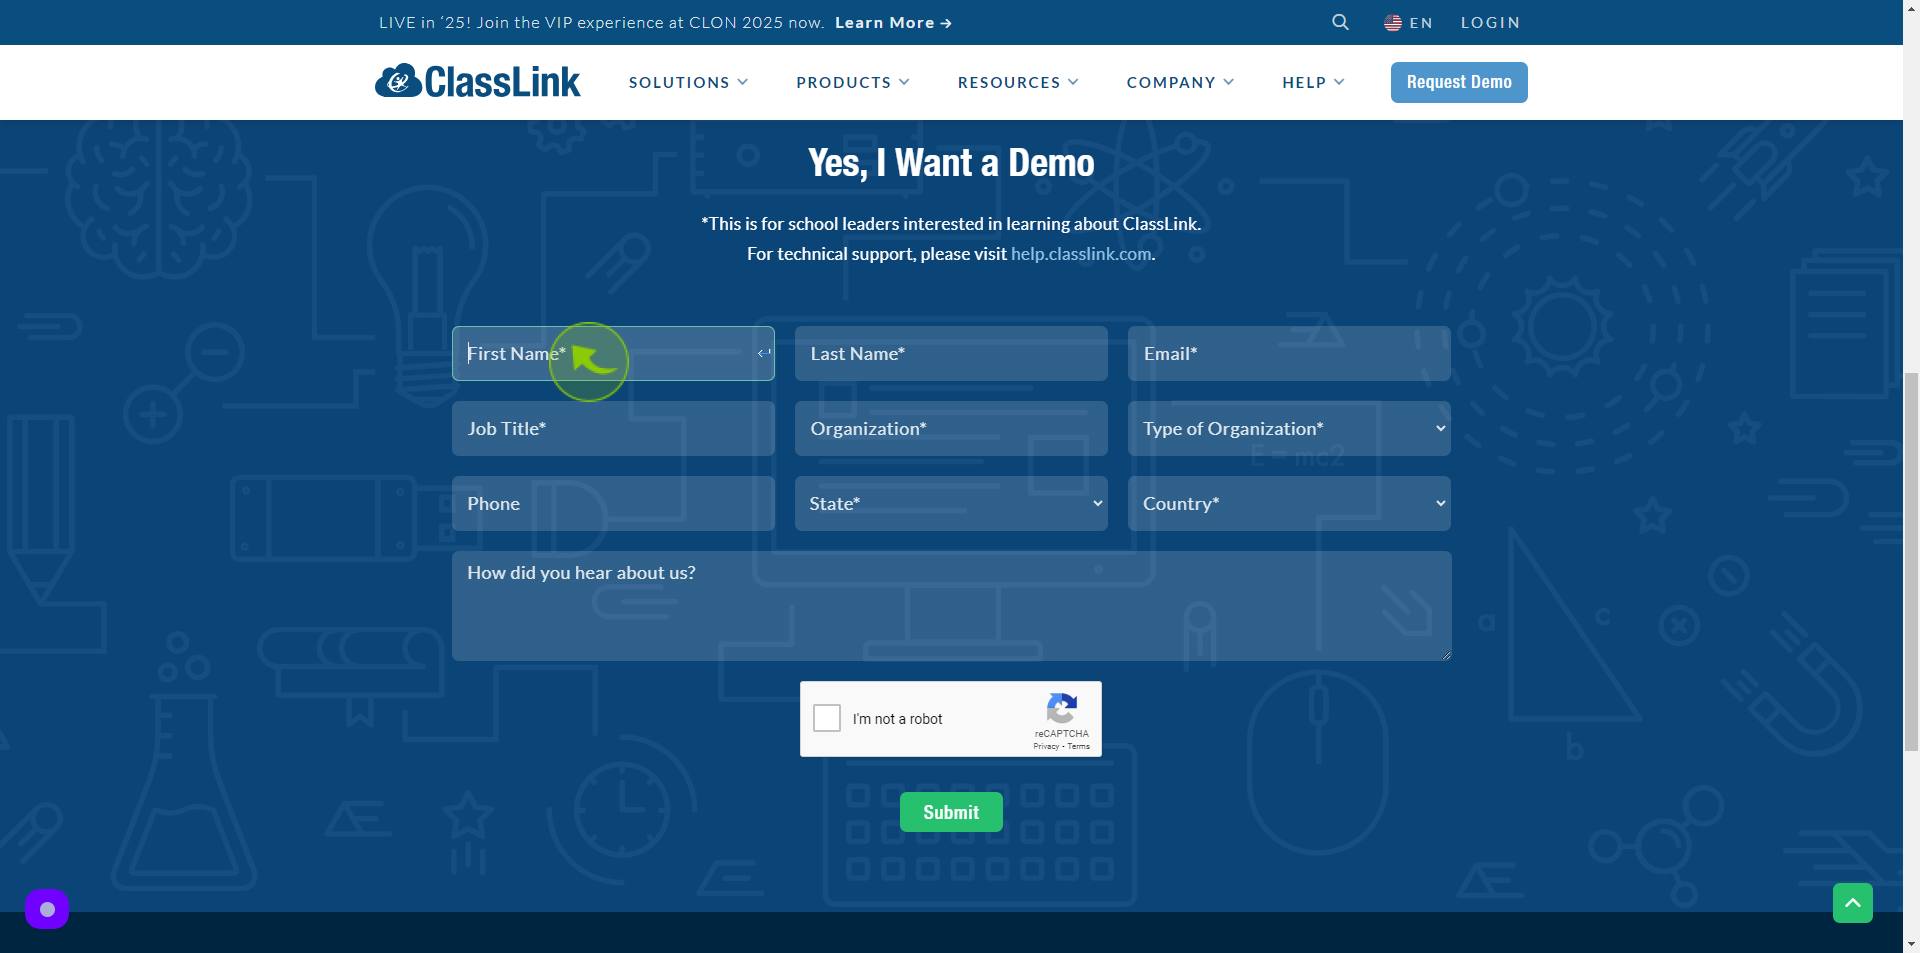Open the reCAPTCHA Terms link
The height and width of the screenshot is (953, 1920).
click(x=1079, y=746)
